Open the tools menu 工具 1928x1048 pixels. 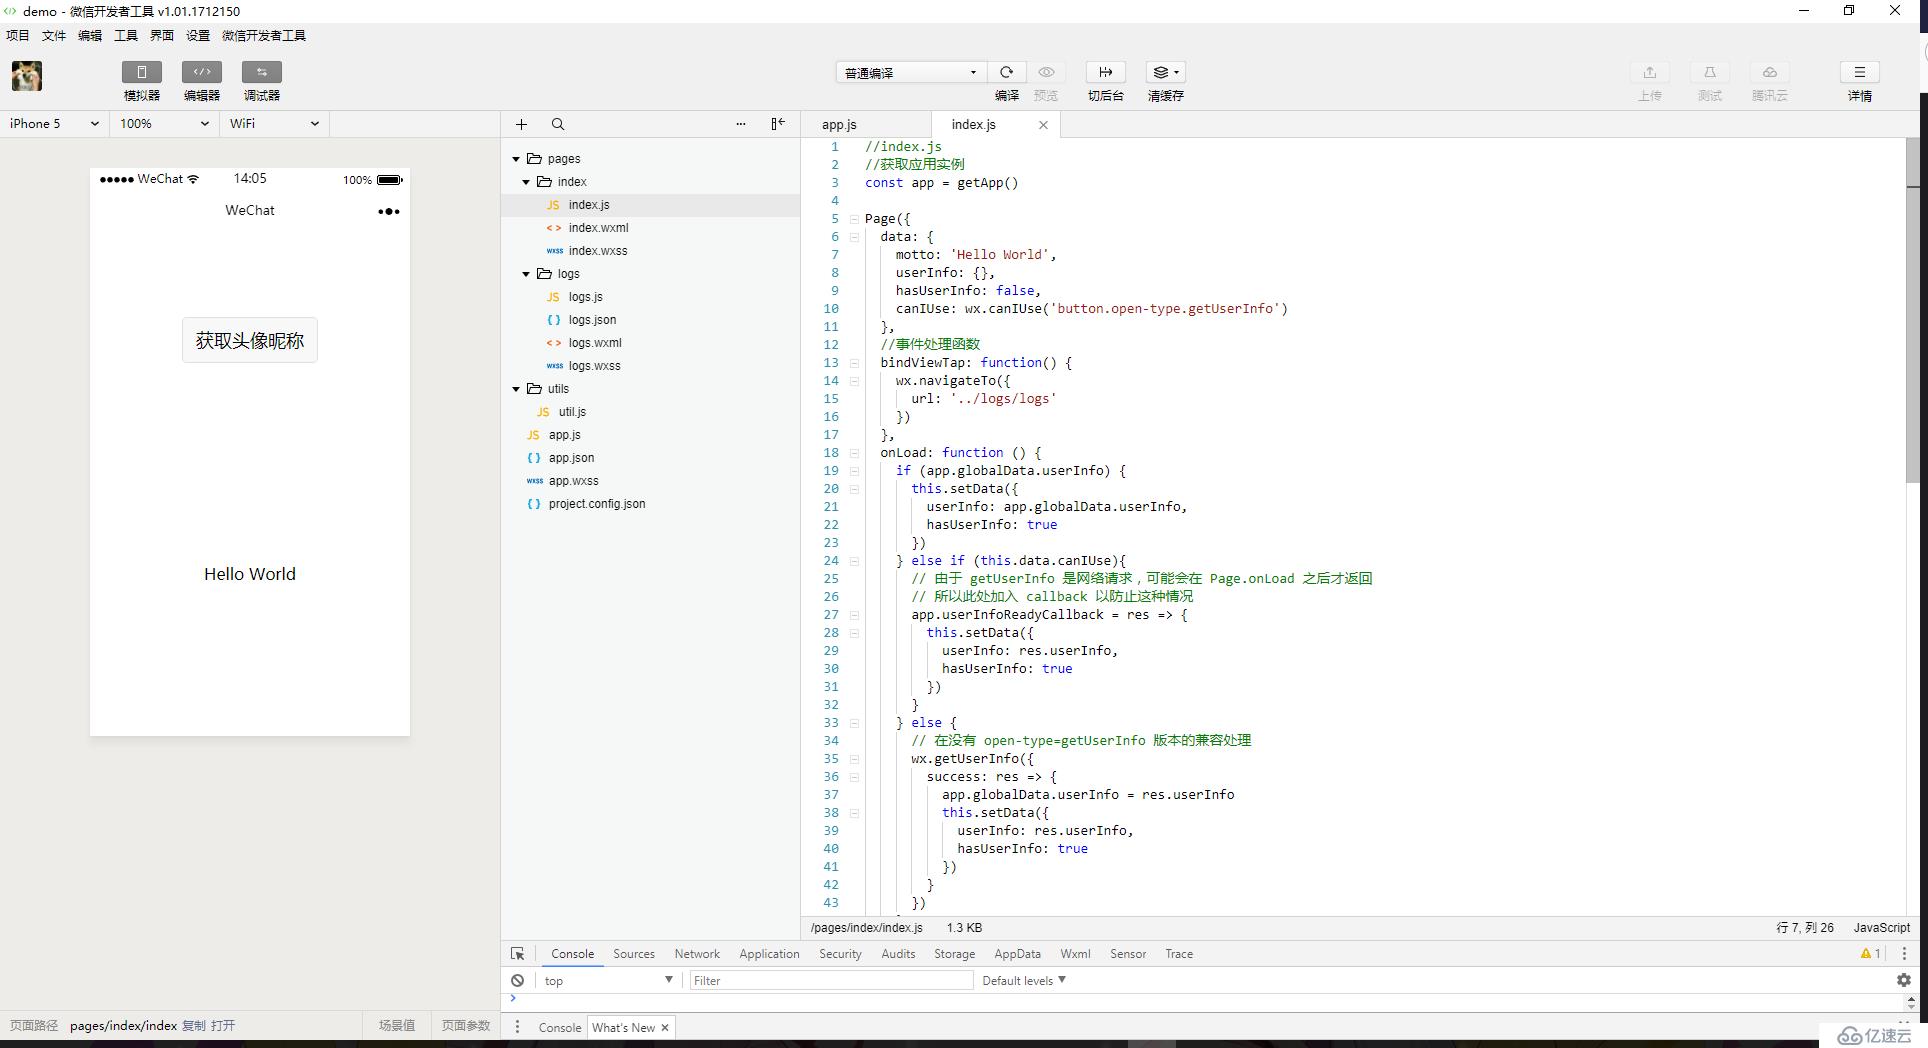point(126,35)
